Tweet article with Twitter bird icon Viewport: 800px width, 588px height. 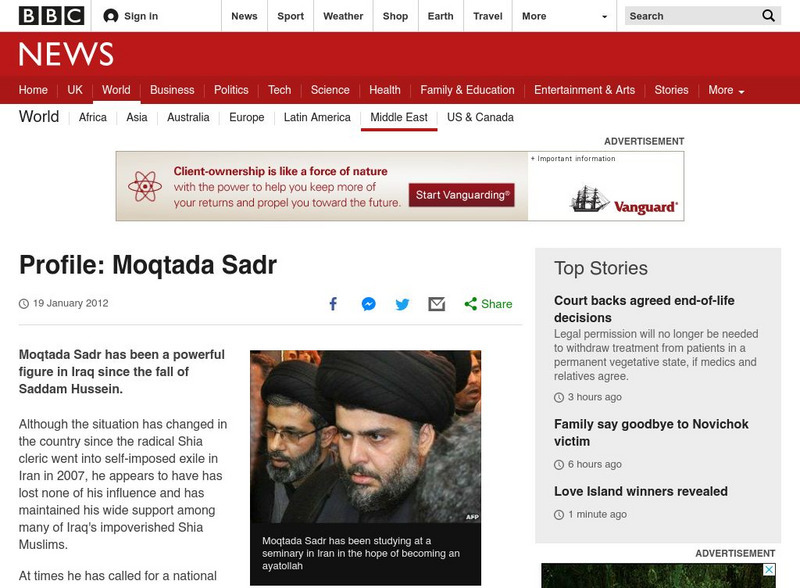point(402,304)
